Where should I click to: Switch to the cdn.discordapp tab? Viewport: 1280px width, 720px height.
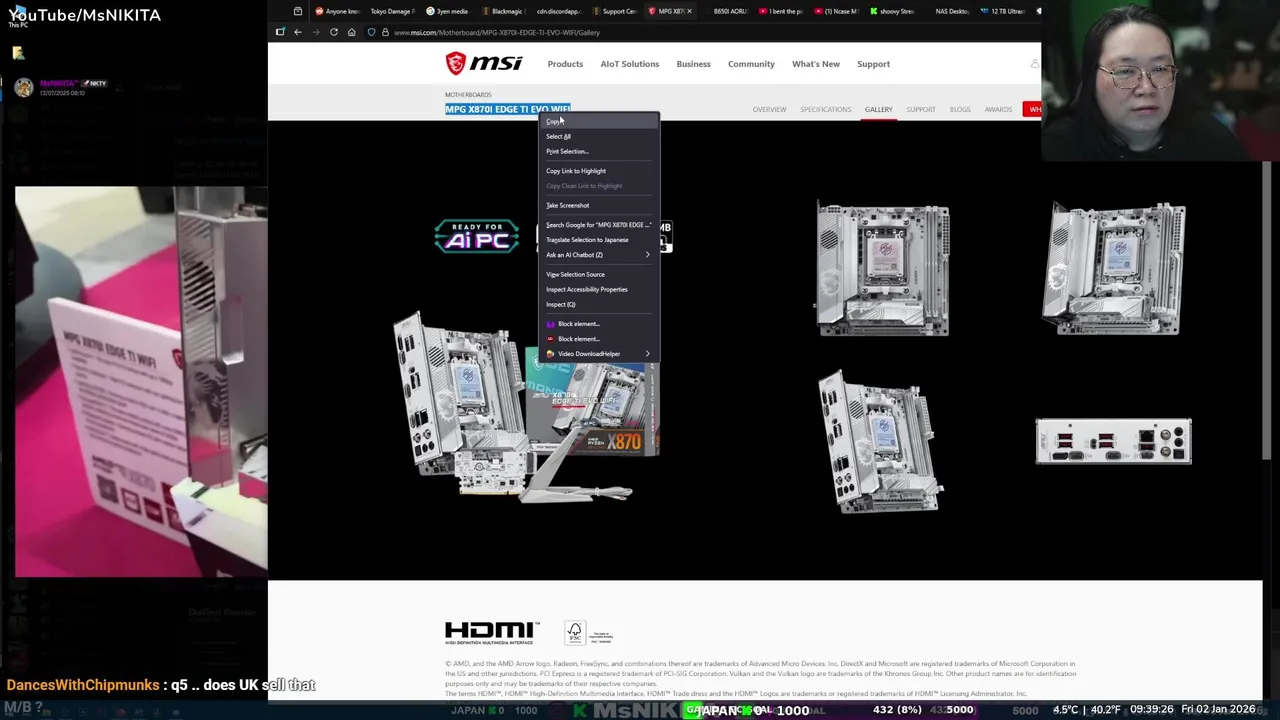point(558,11)
